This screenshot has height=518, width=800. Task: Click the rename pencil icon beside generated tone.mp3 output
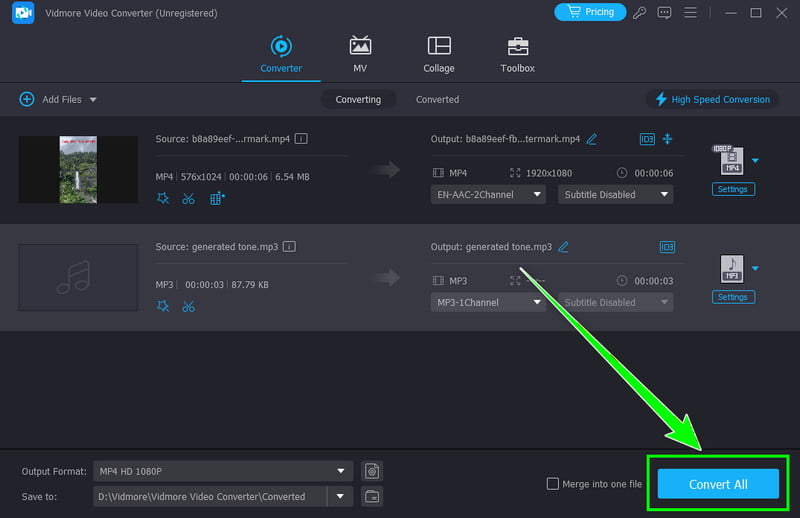[x=563, y=246]
